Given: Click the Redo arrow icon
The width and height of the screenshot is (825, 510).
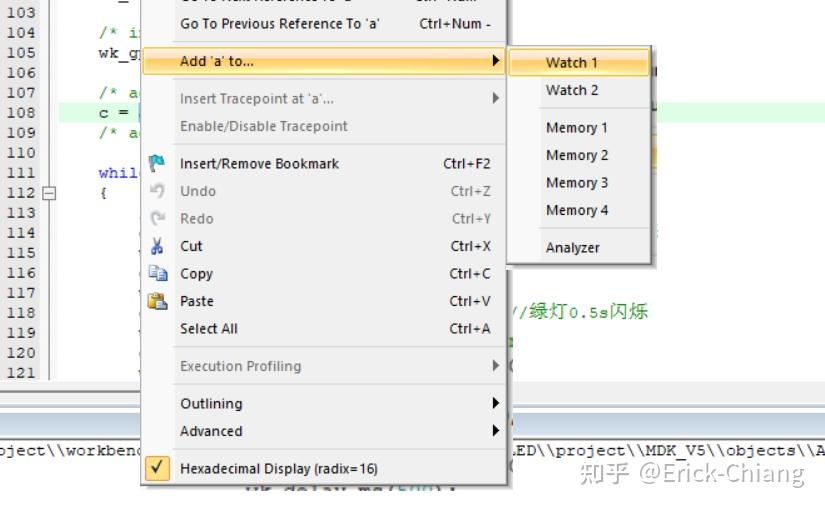Looking at the screenshot, I should tap(157, 218).
